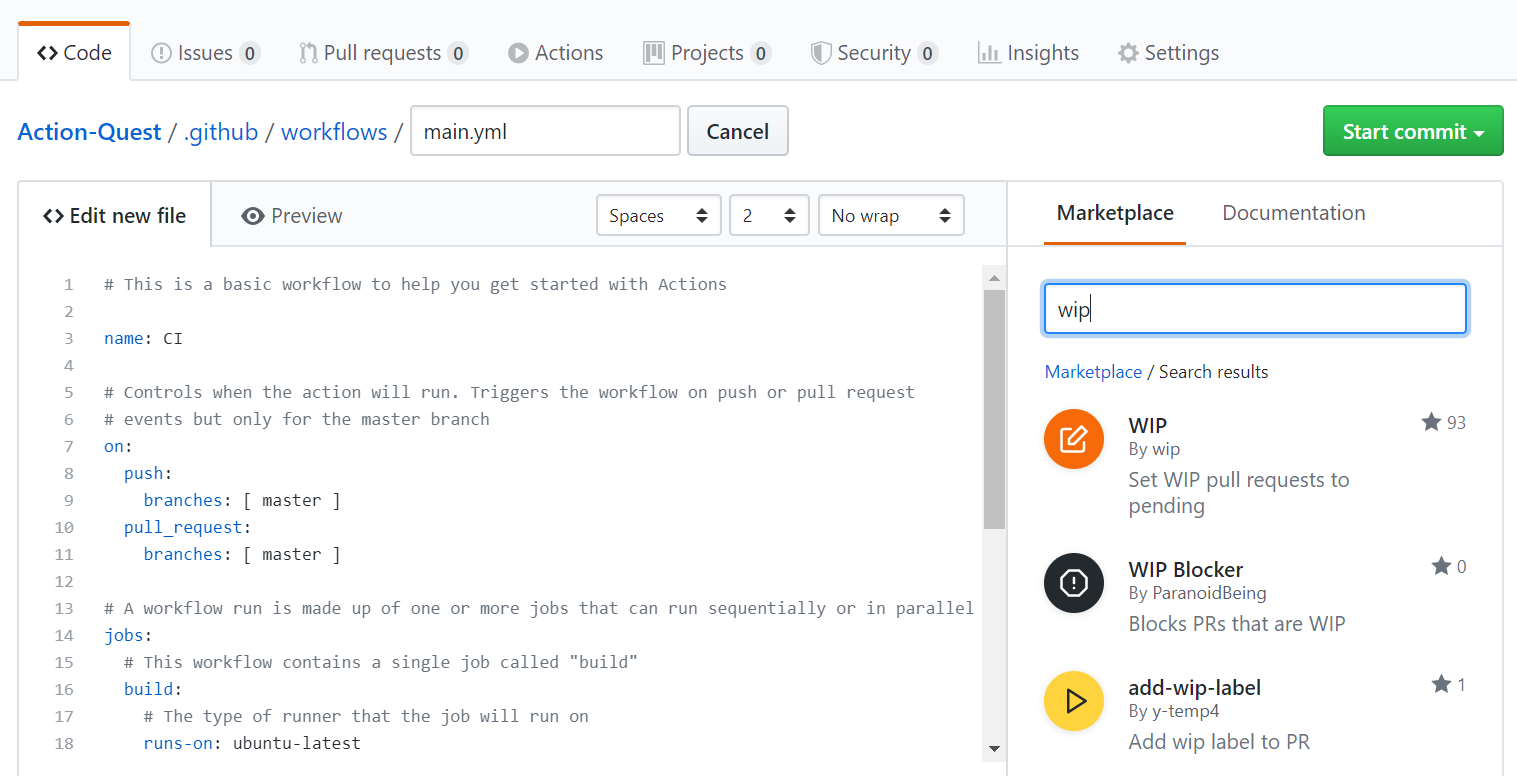Click the star icon beside add-wip-label
The width and height of the screenshot is (1517, 776).
point(1441,684)
